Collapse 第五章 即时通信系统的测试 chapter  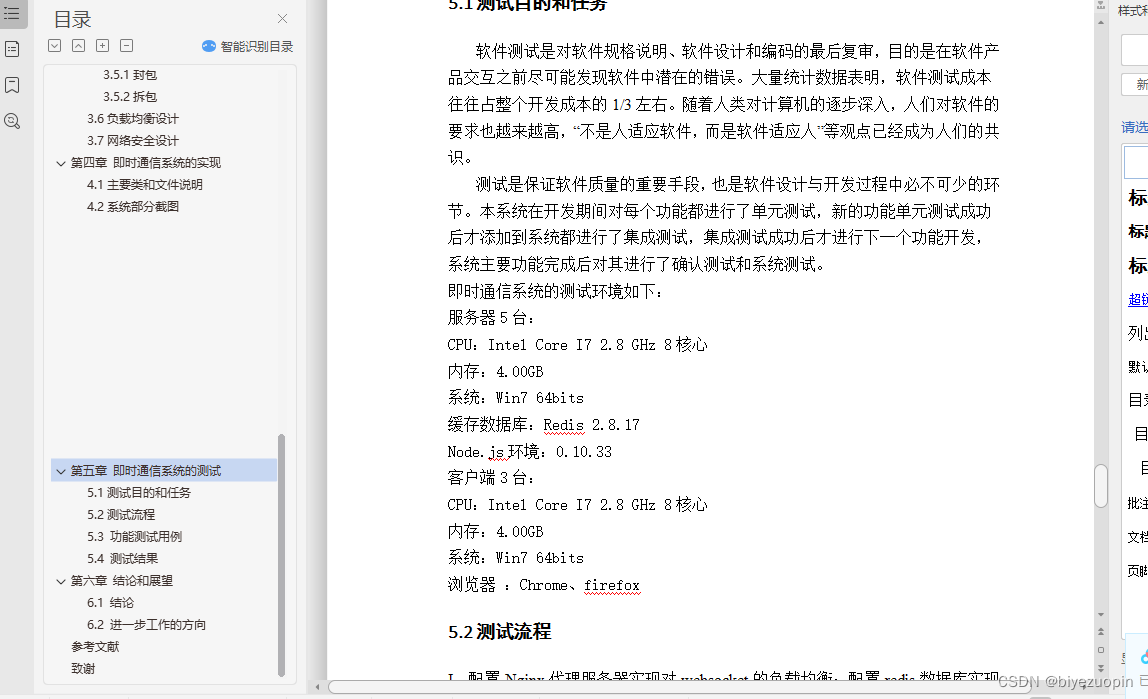(x=61, y=471)
